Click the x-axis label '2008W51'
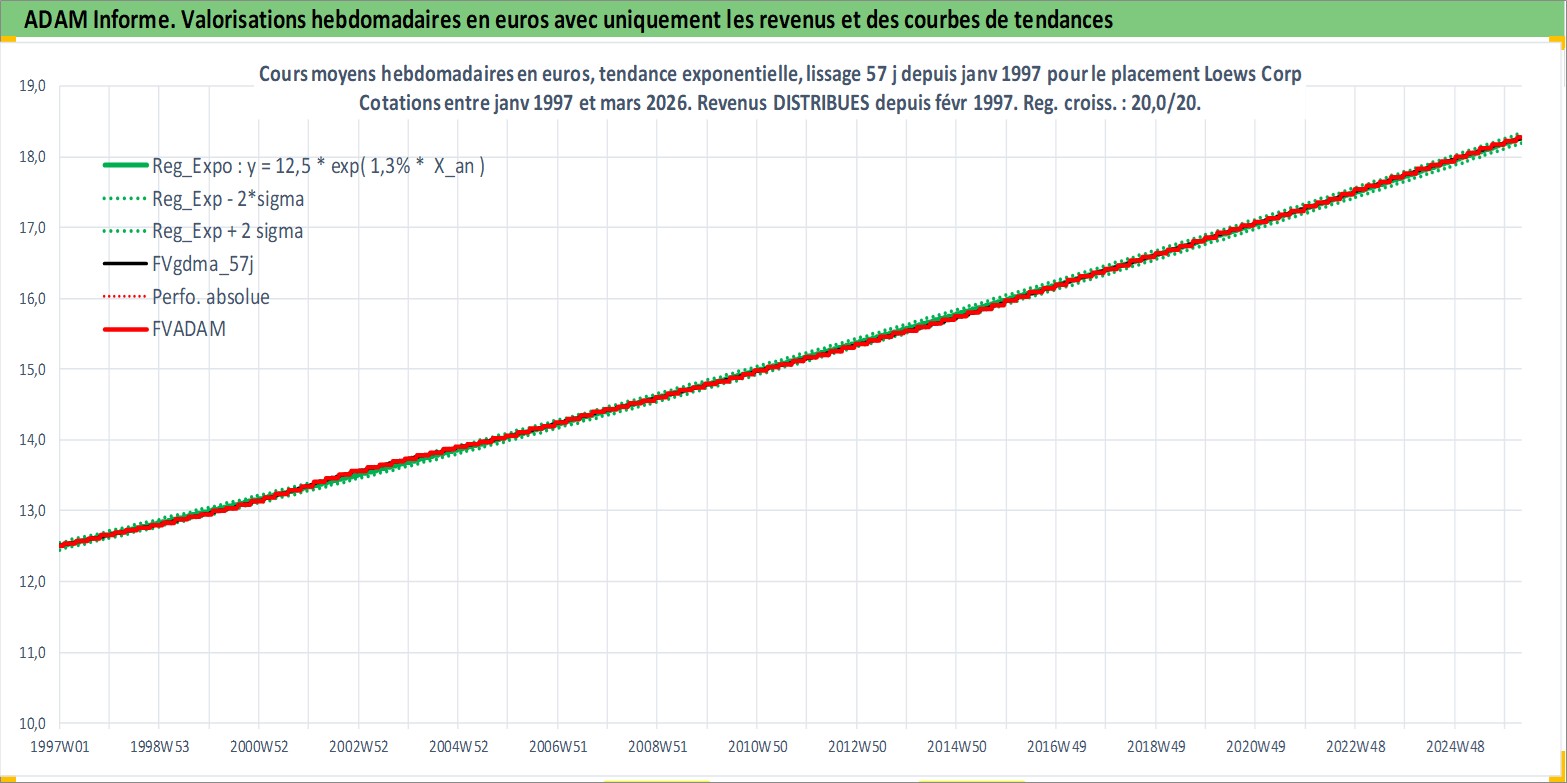 [x=658, y=746]
